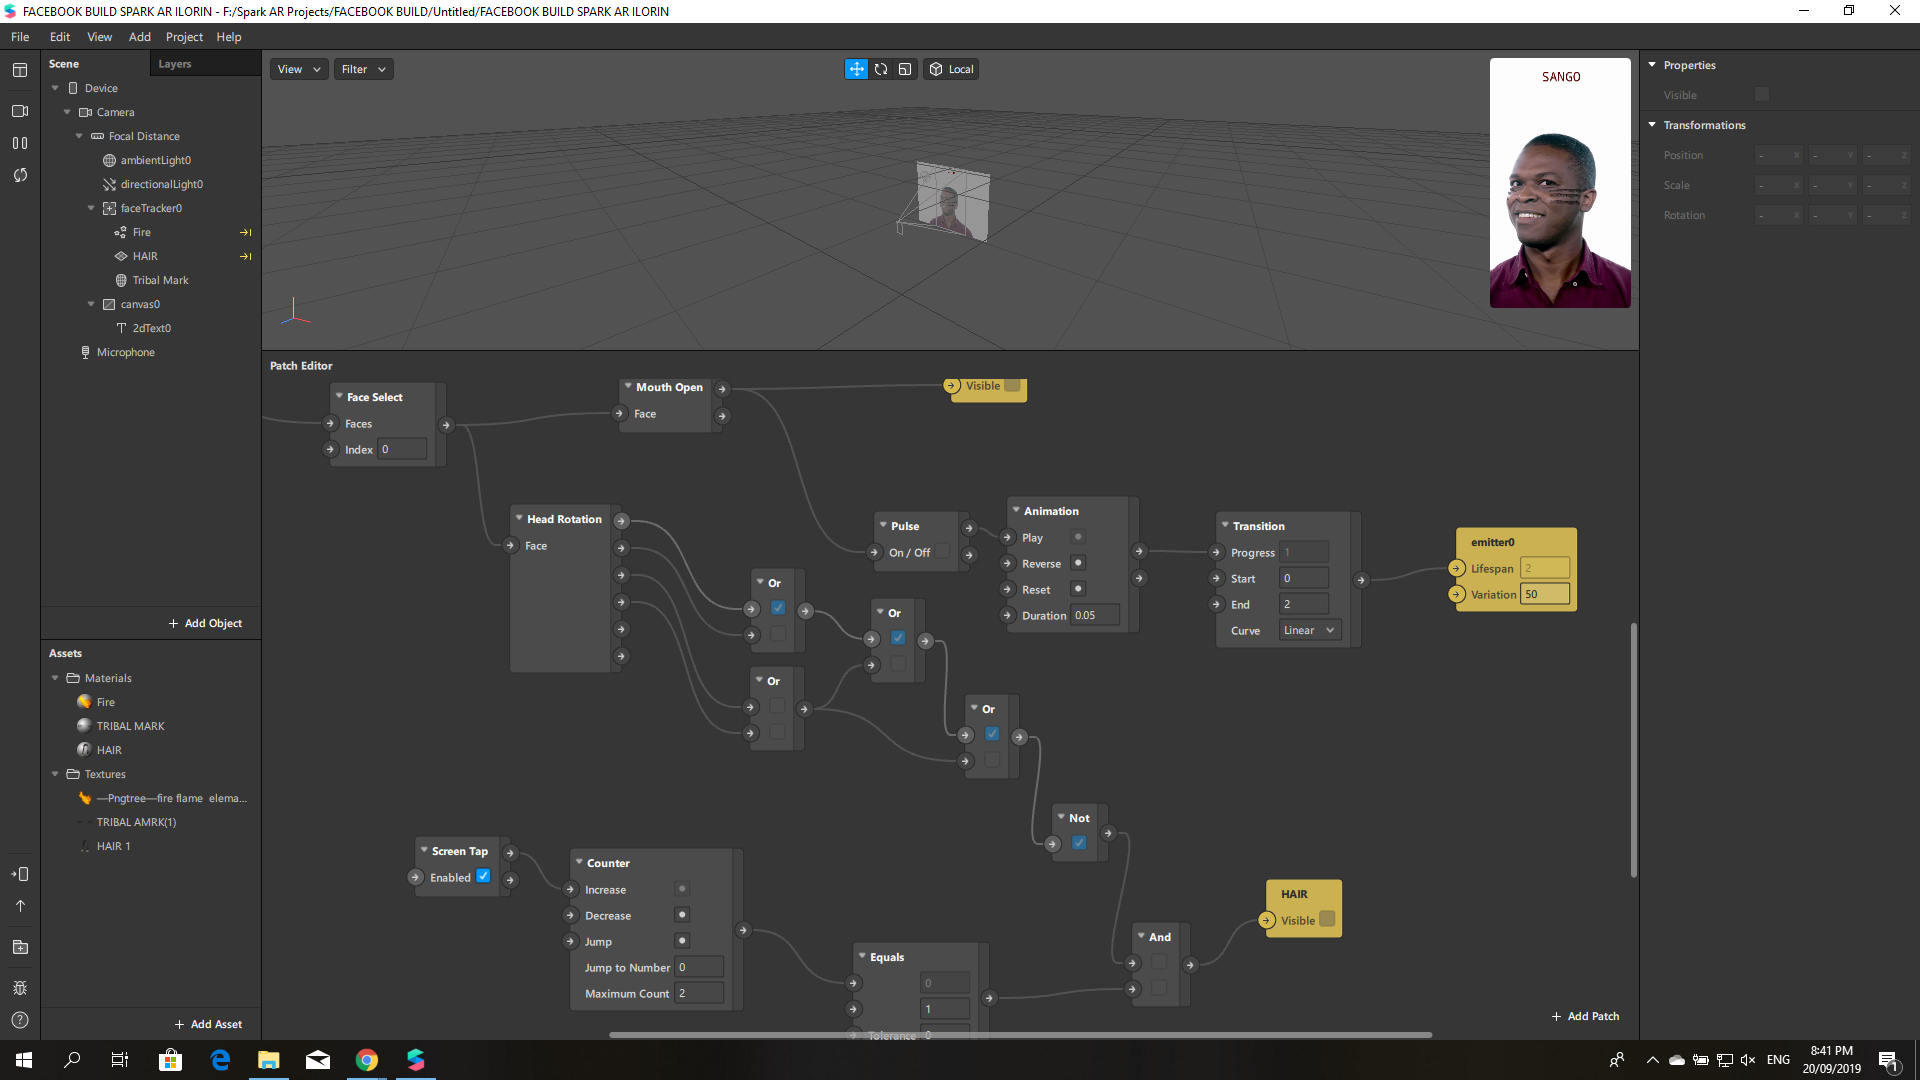Click the video camera icon in left sidebar
The height and width of the screenshot is (1080, 1920).
click(x=20, y=111)
